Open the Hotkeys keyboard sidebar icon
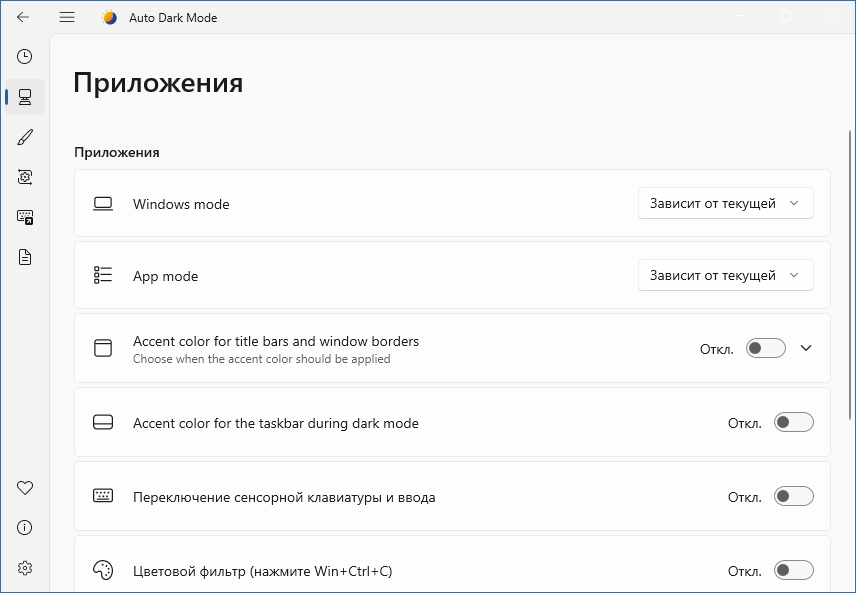This screenshot has width=856, height=593. click(25, 217)
